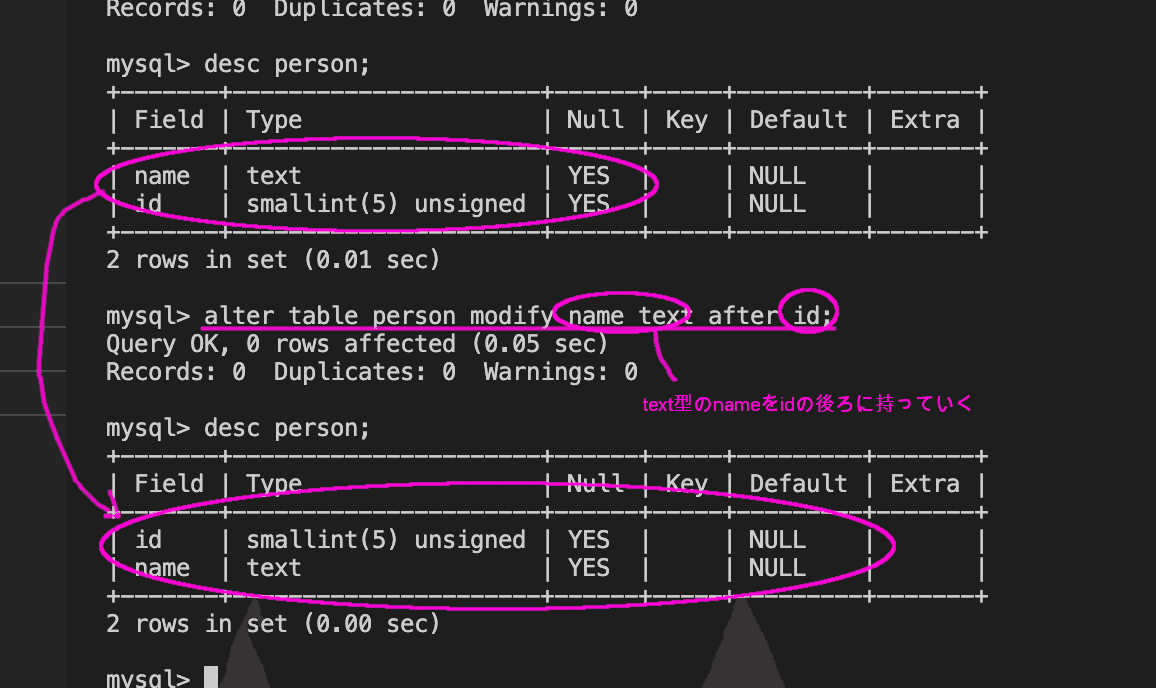
Task: Click the 'Extra' header in the second table
Action: click(x=925, y=484)
